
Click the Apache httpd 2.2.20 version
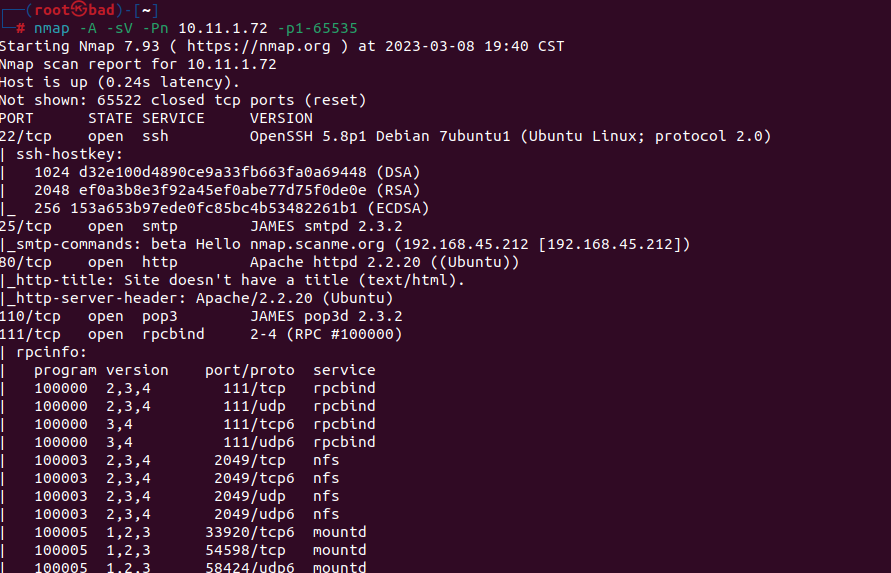tap(335, 262)
